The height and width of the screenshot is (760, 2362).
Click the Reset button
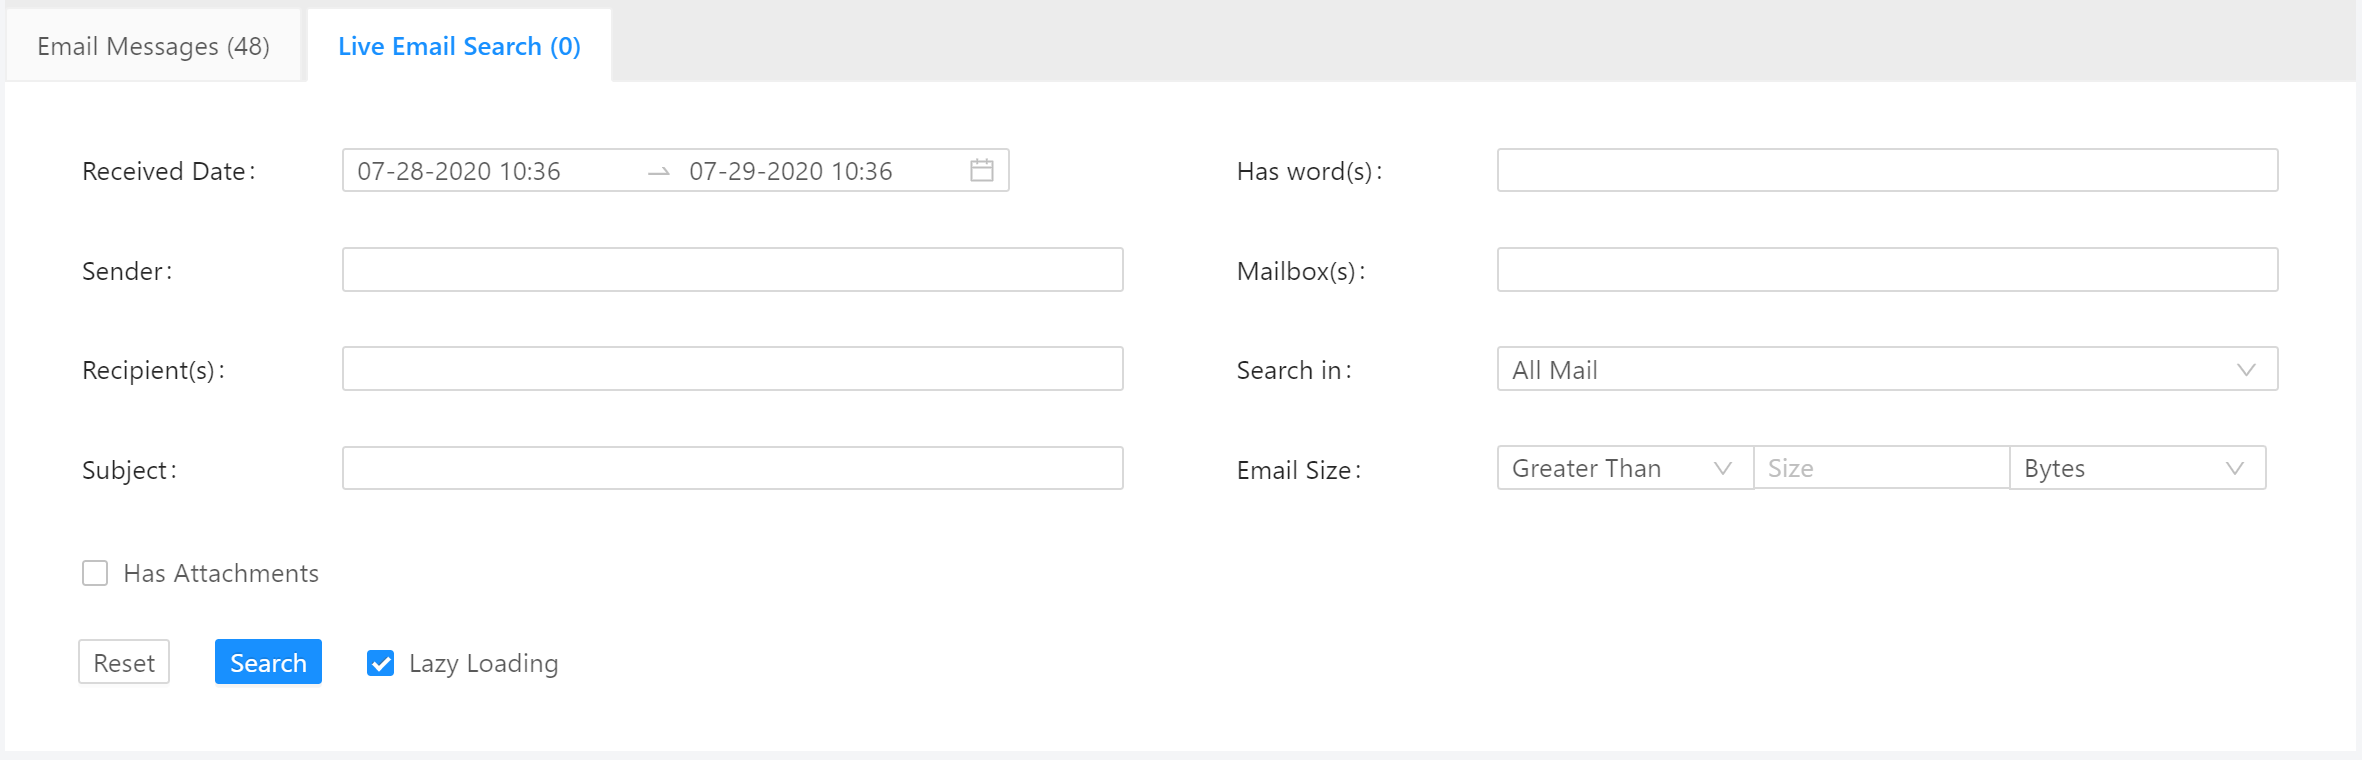(x=124, y=662)
